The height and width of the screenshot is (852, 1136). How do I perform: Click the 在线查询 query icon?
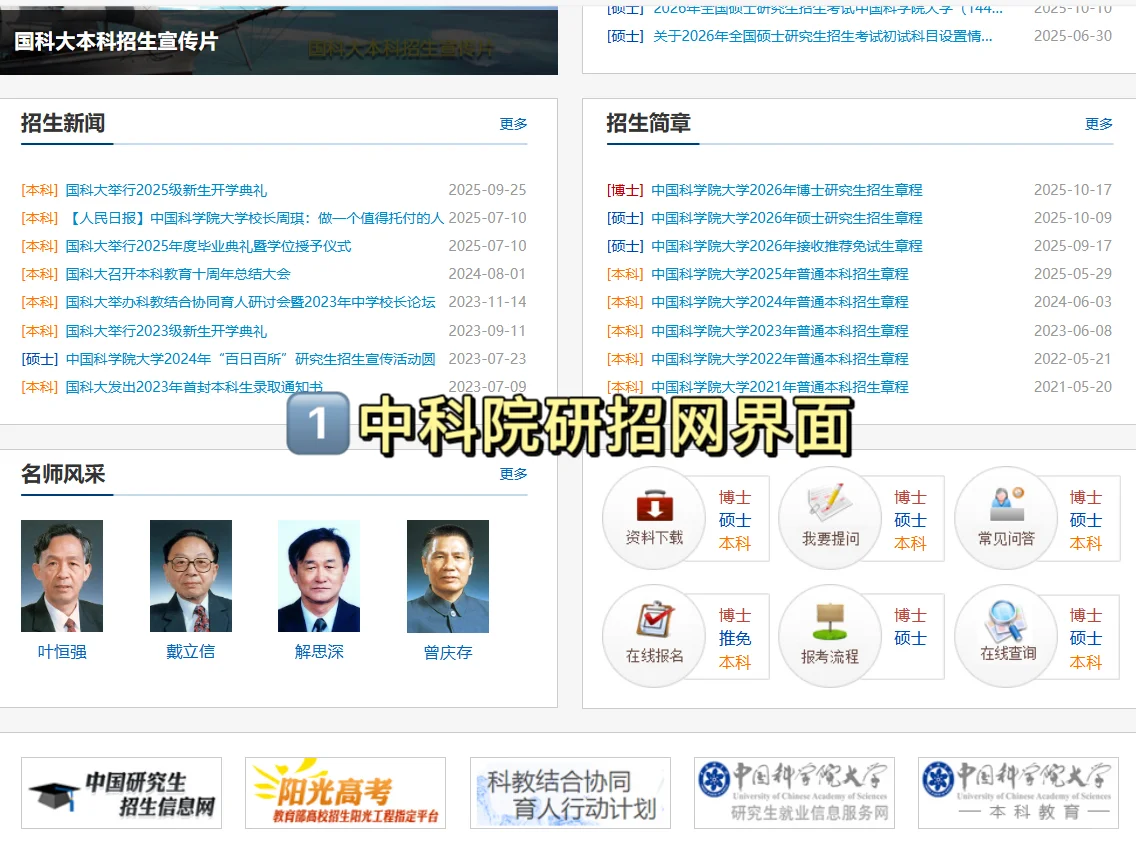(x=1005, y=636)
